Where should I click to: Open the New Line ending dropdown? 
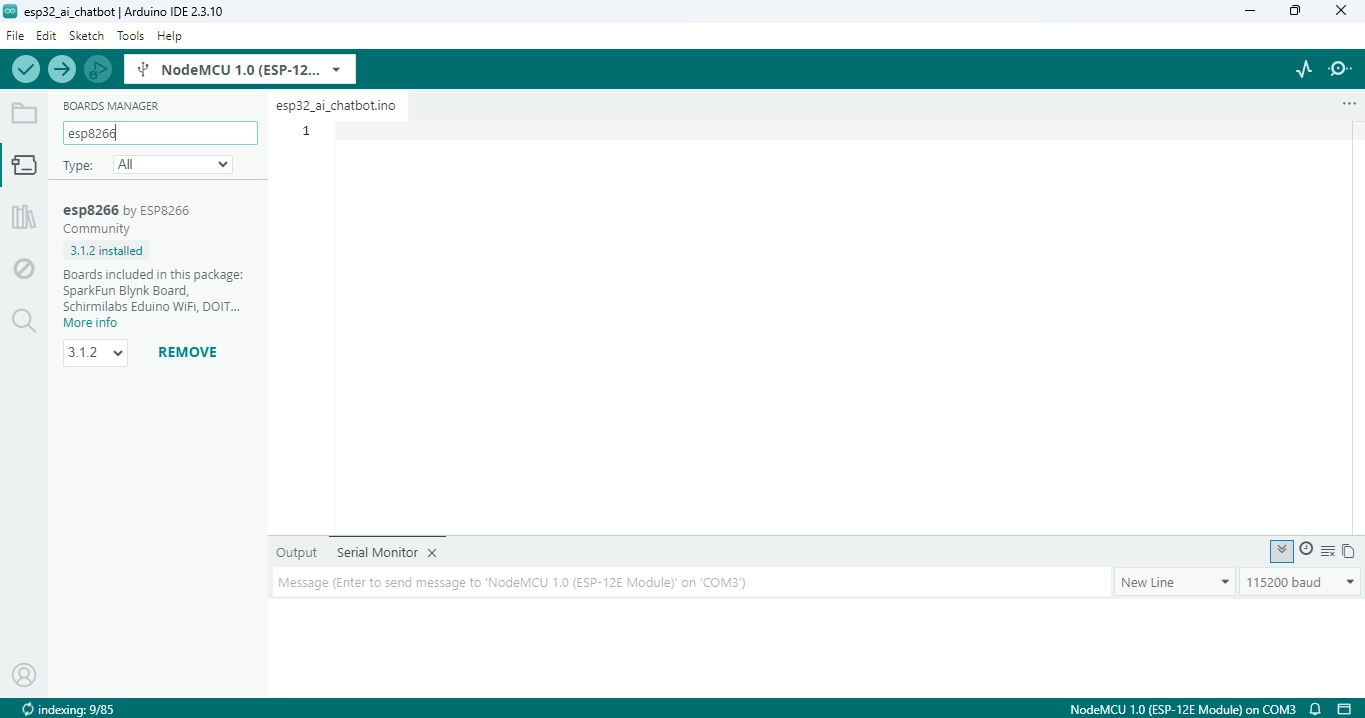click(x=1175, y=582)
